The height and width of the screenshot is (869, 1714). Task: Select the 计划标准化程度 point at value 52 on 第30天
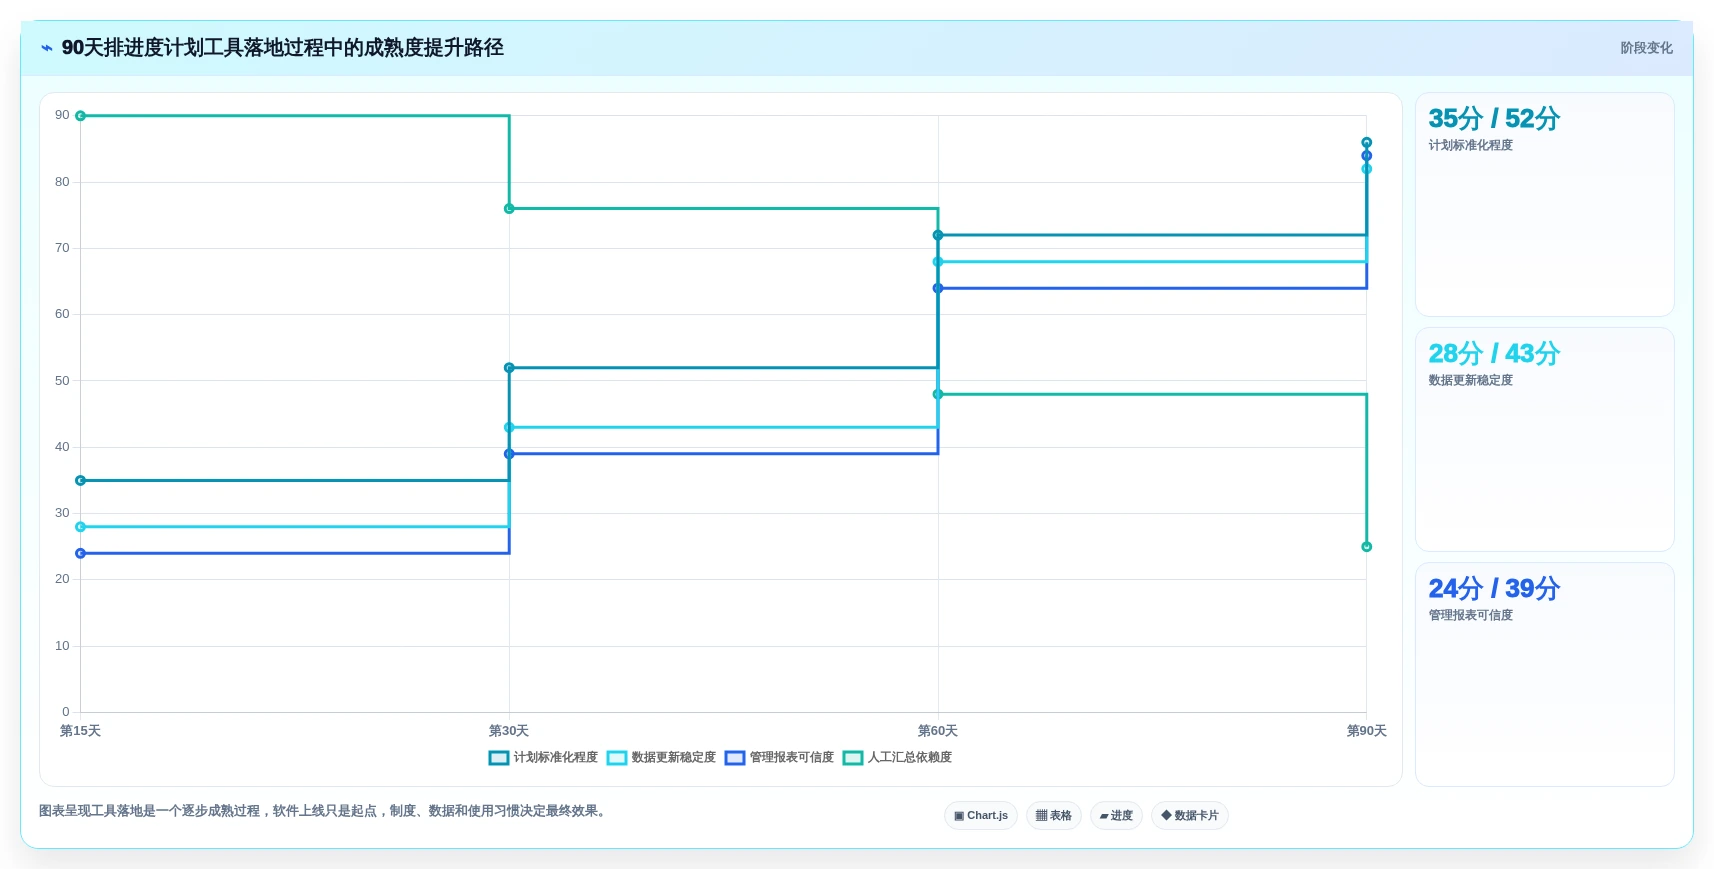tap(509, 368)
